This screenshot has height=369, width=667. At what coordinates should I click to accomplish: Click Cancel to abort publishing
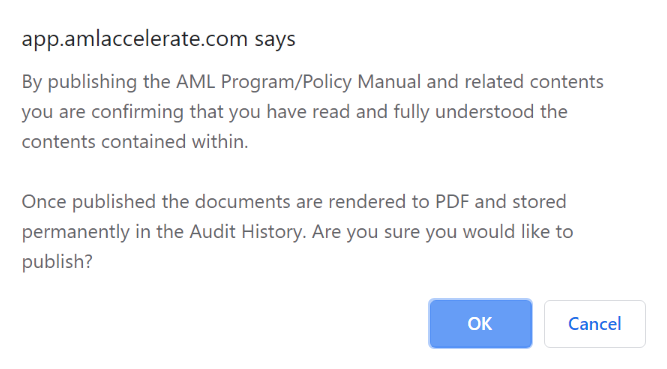click(x=595, y=323)
